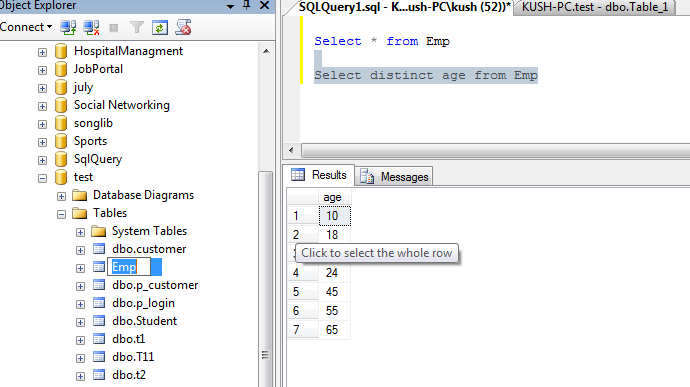Viewport: 690px width, 387px height.
Task: Select the JobPortal database
Action: (98, 69)
